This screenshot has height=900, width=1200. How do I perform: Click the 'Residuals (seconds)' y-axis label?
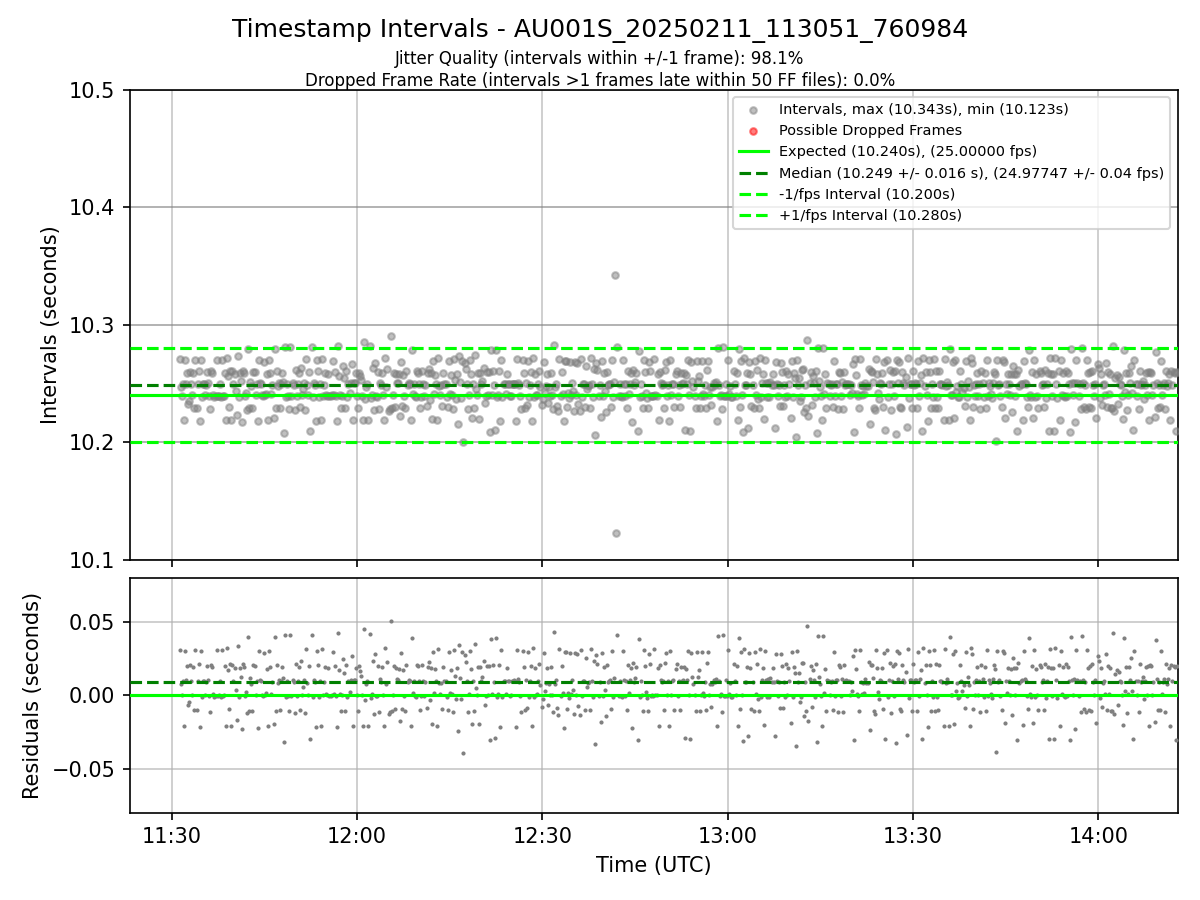32,696
